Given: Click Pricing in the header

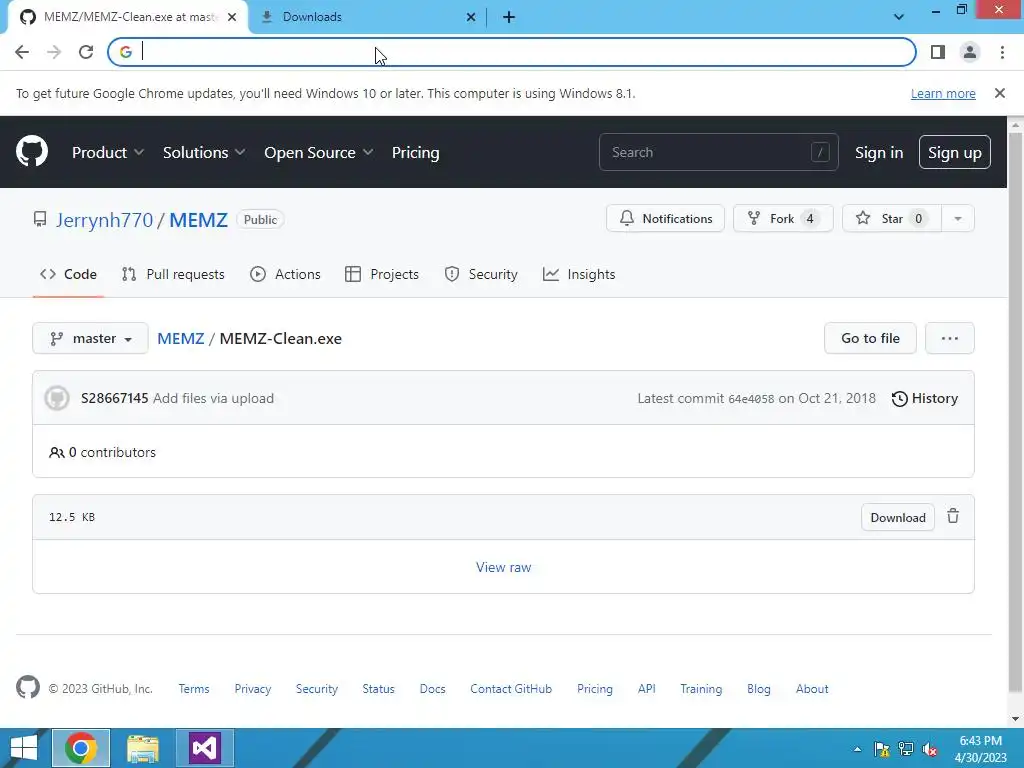Looking at the screenshot, I should (415, 152).
